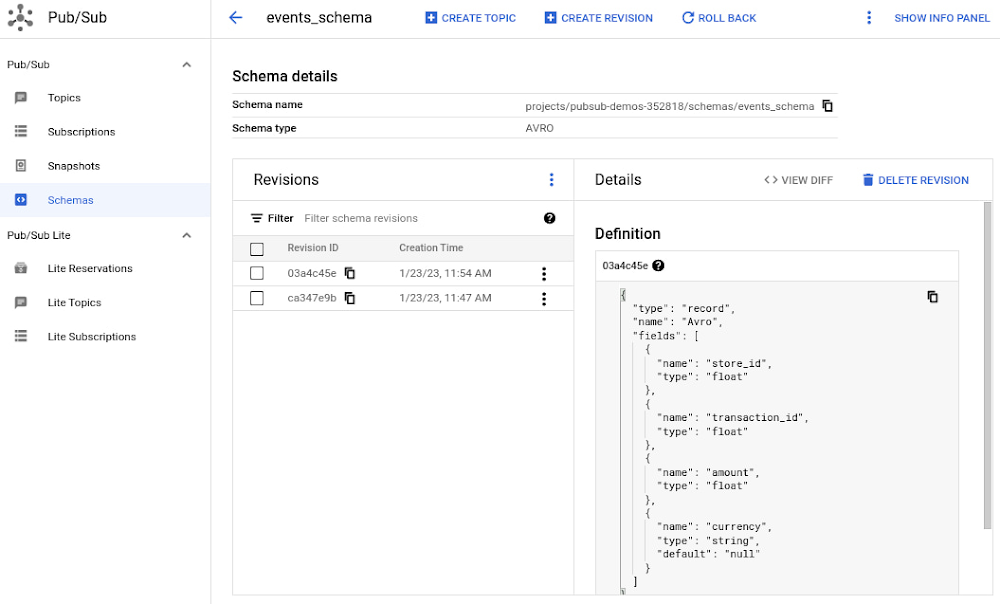
Task: Click the AVRO schema type value
Action: pos(540,128)
